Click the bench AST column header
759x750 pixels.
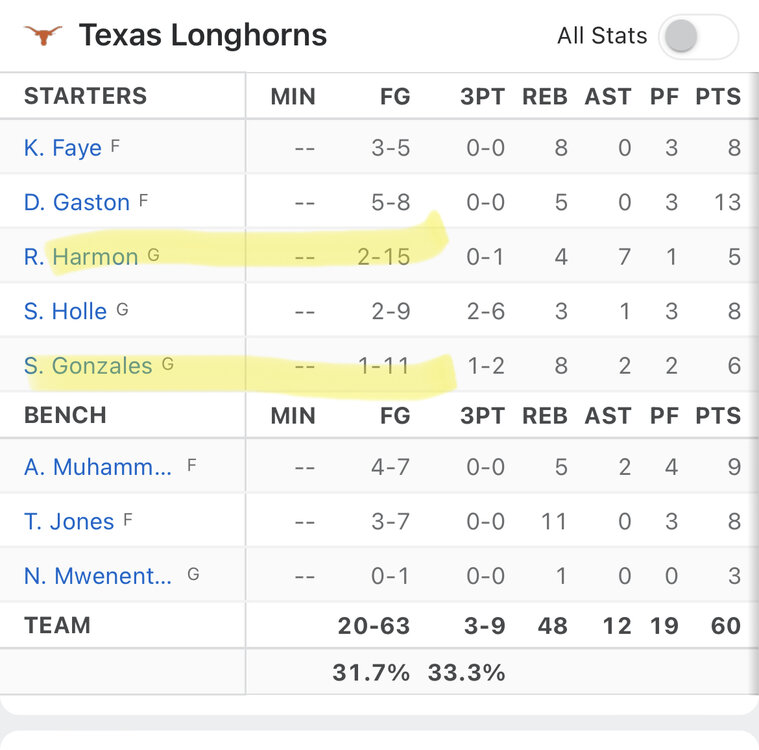pos(608,415)
